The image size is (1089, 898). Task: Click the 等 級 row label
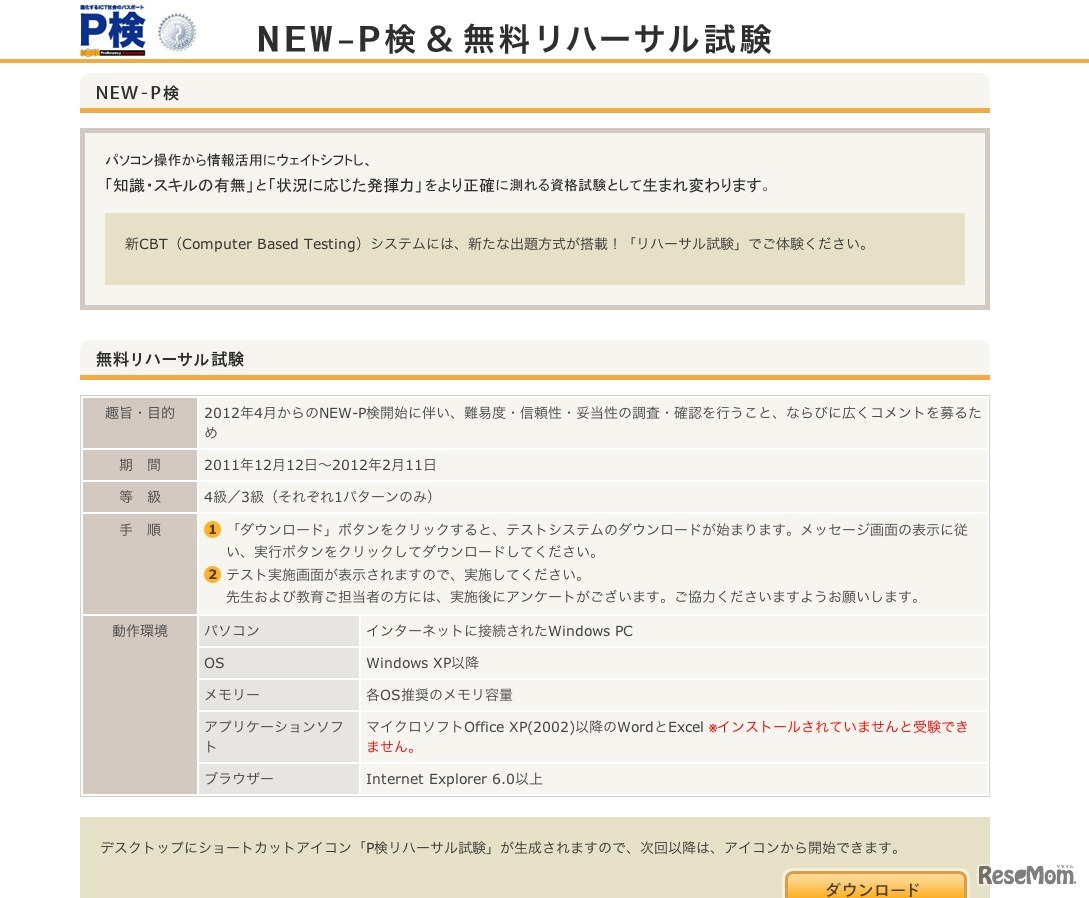[140, 497]
